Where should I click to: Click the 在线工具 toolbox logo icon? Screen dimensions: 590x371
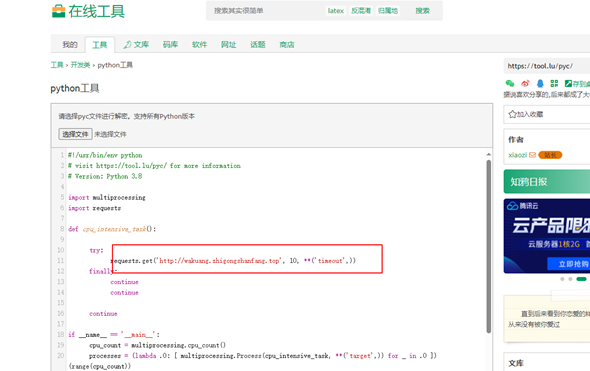pyautogui.click(x=58, y=11)
